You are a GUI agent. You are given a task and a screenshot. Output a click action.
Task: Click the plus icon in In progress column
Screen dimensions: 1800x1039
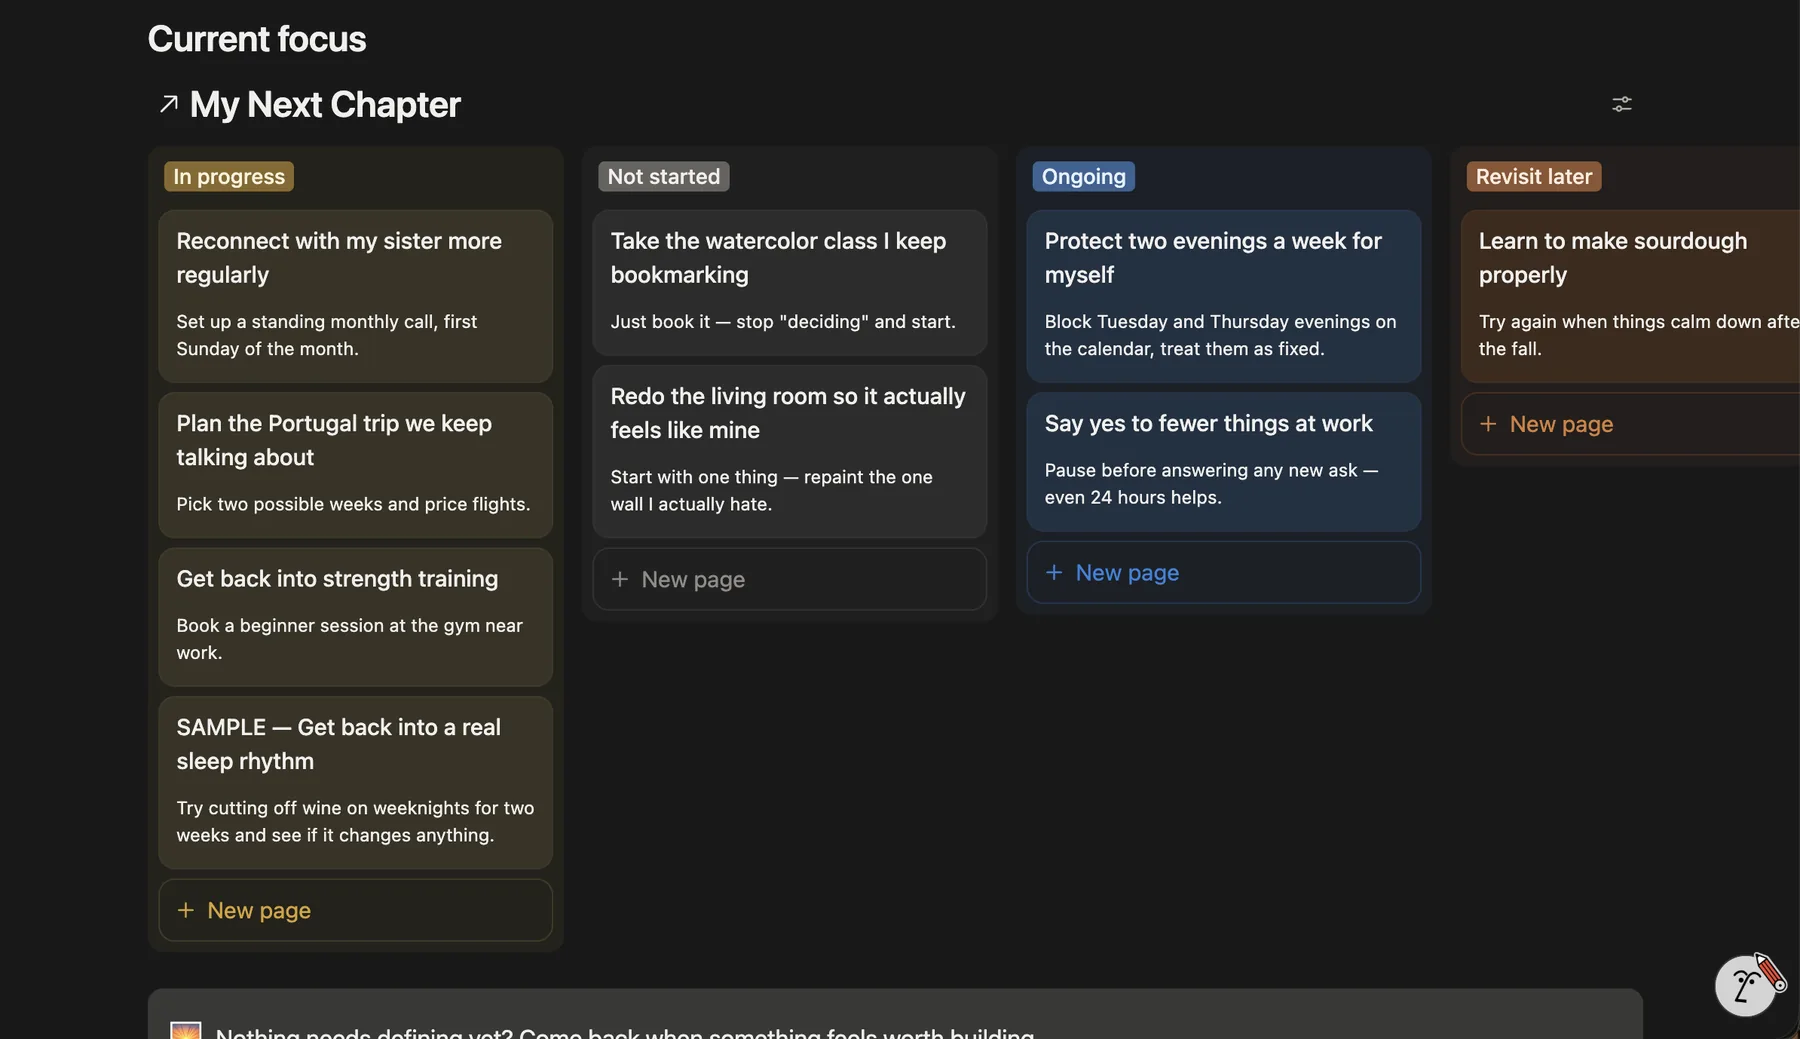click(185, 910)
